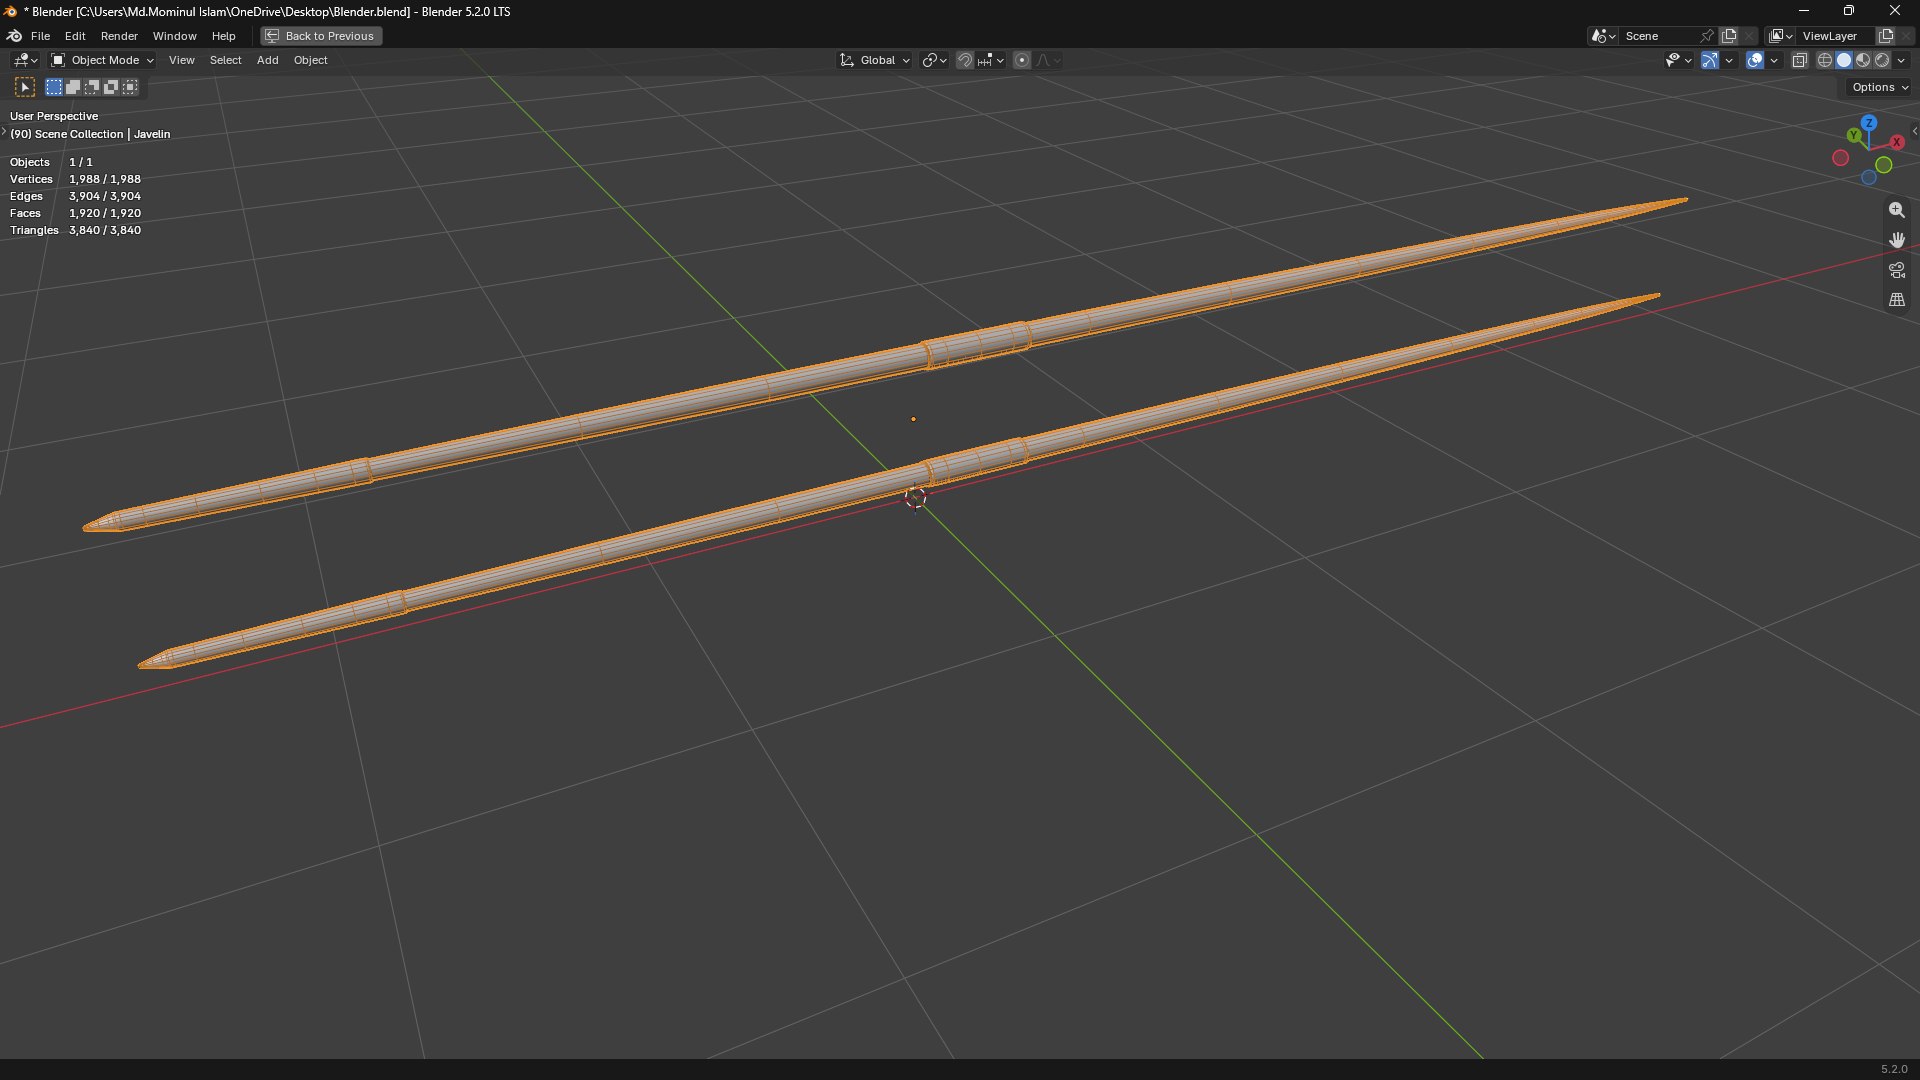The height and width of the screenshot is (1080, 1920).
Task: Select the Select Box tool icon
Action: point(25,87)
